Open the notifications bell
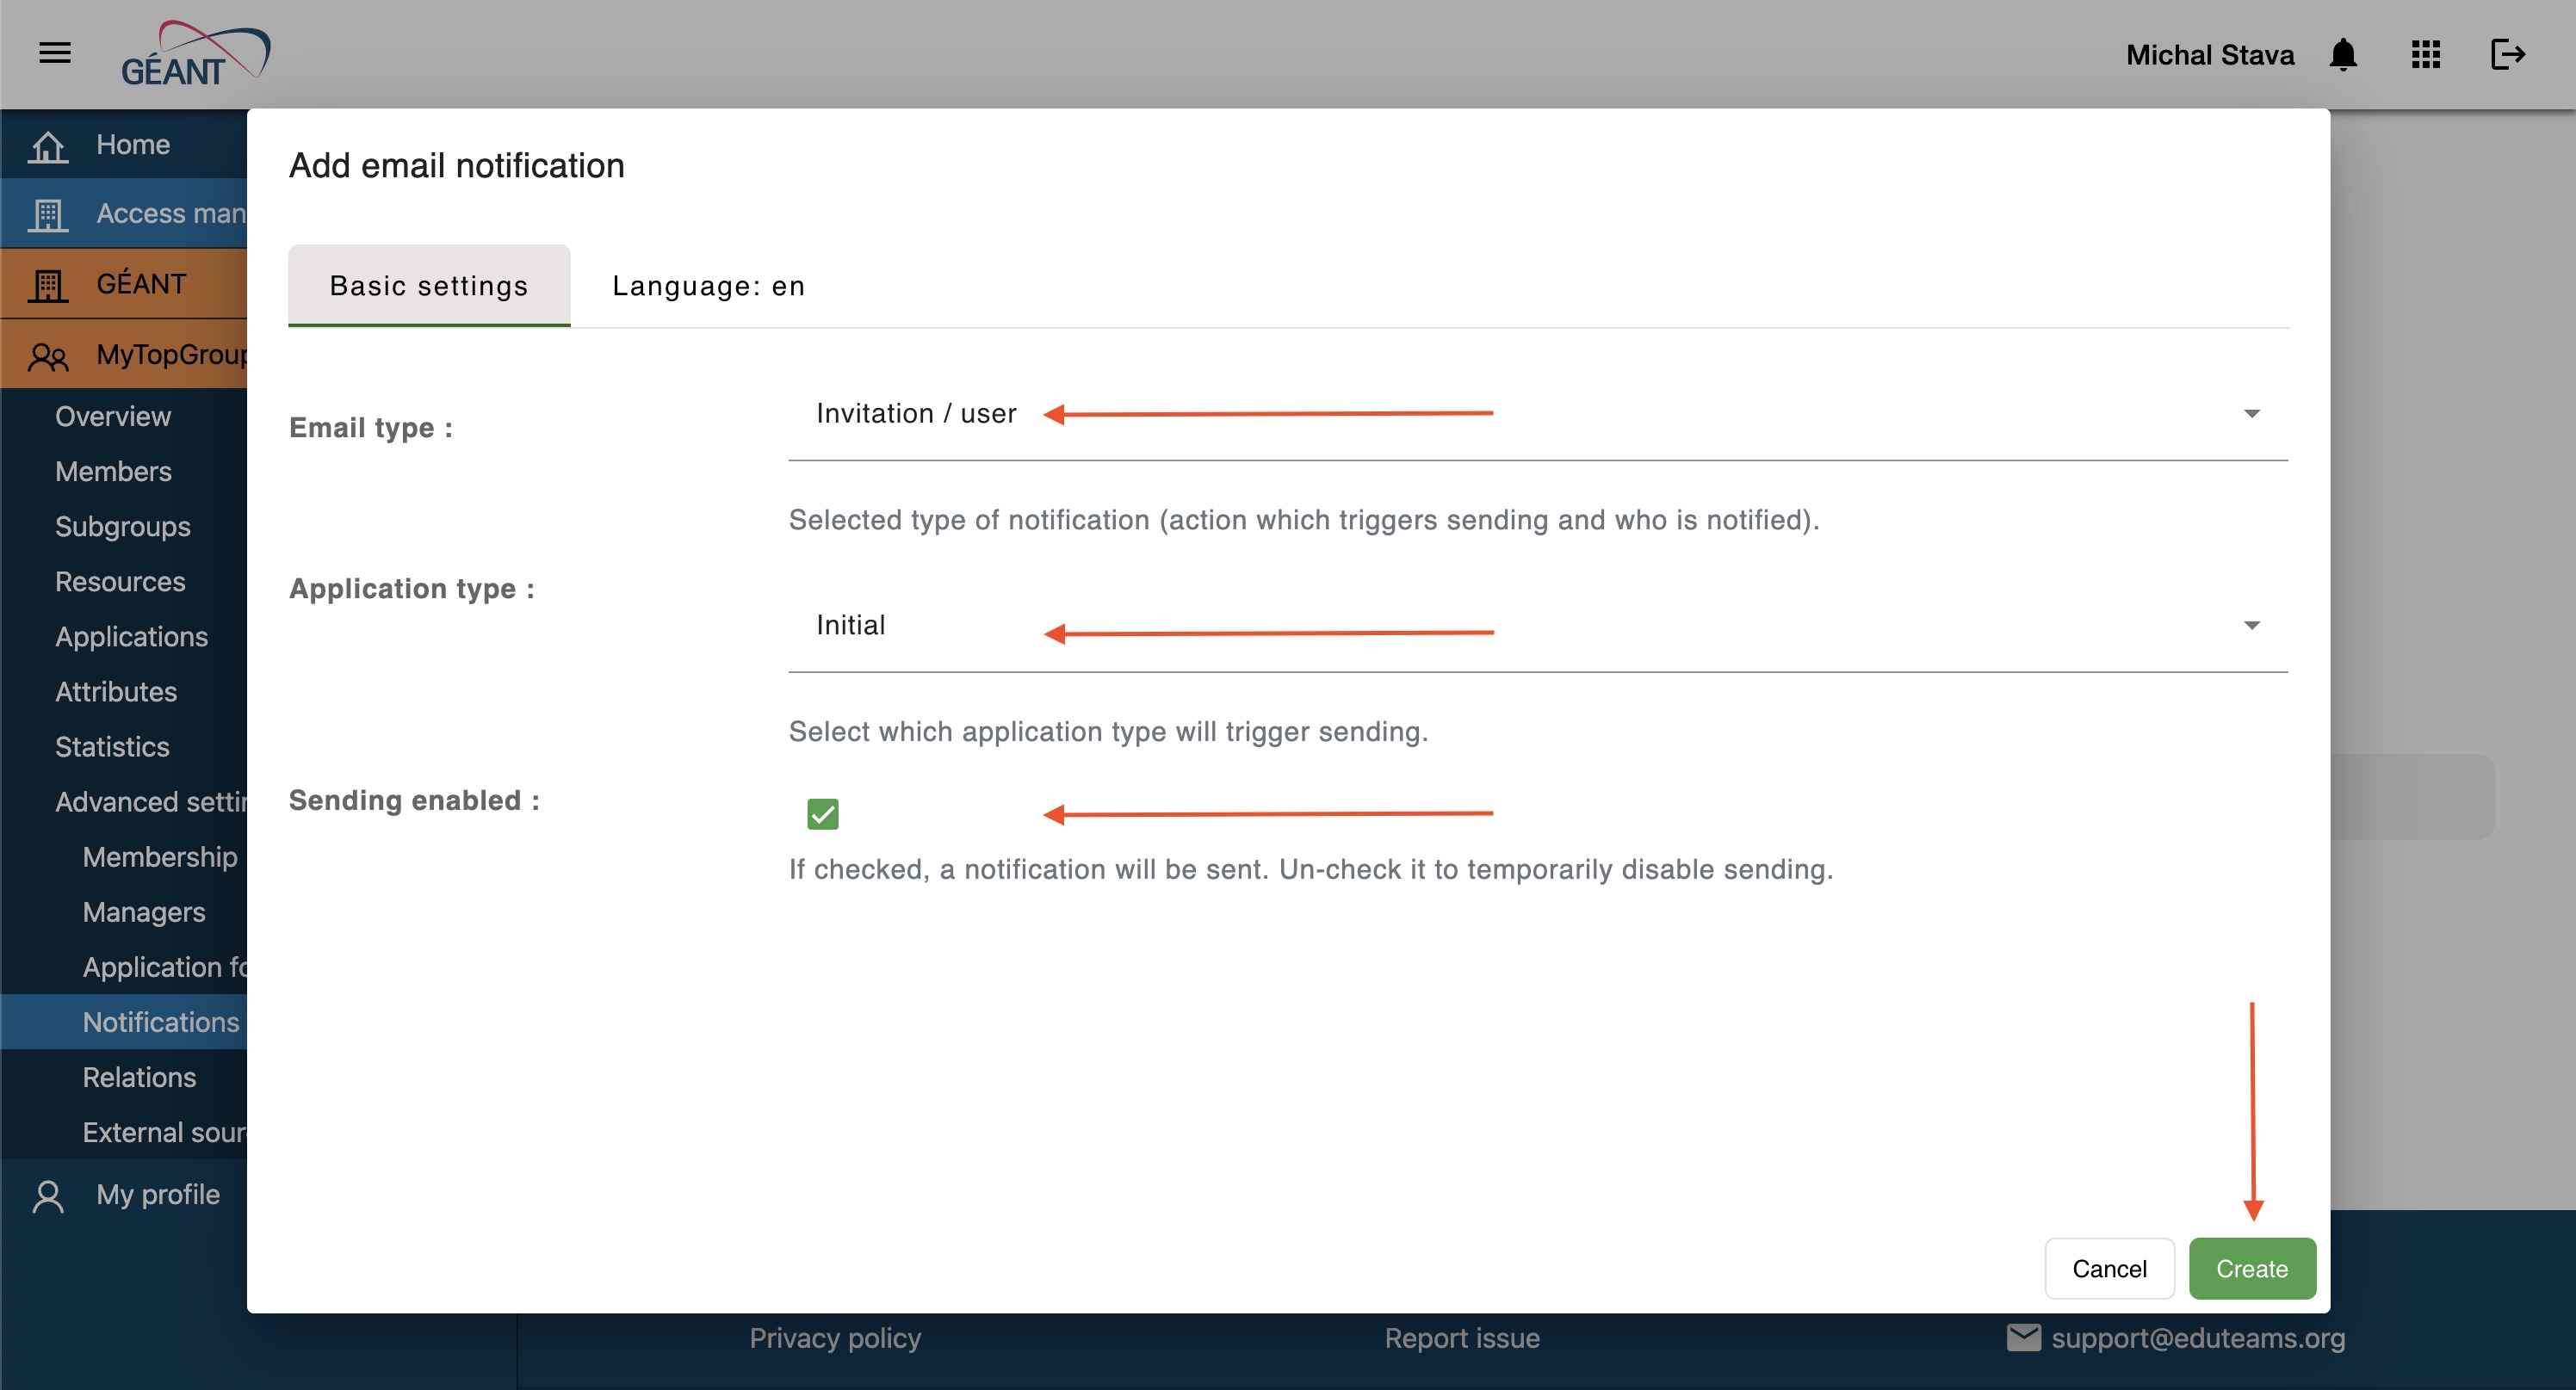Viewport: 2576px width, 1390px height. (2343, 54)
